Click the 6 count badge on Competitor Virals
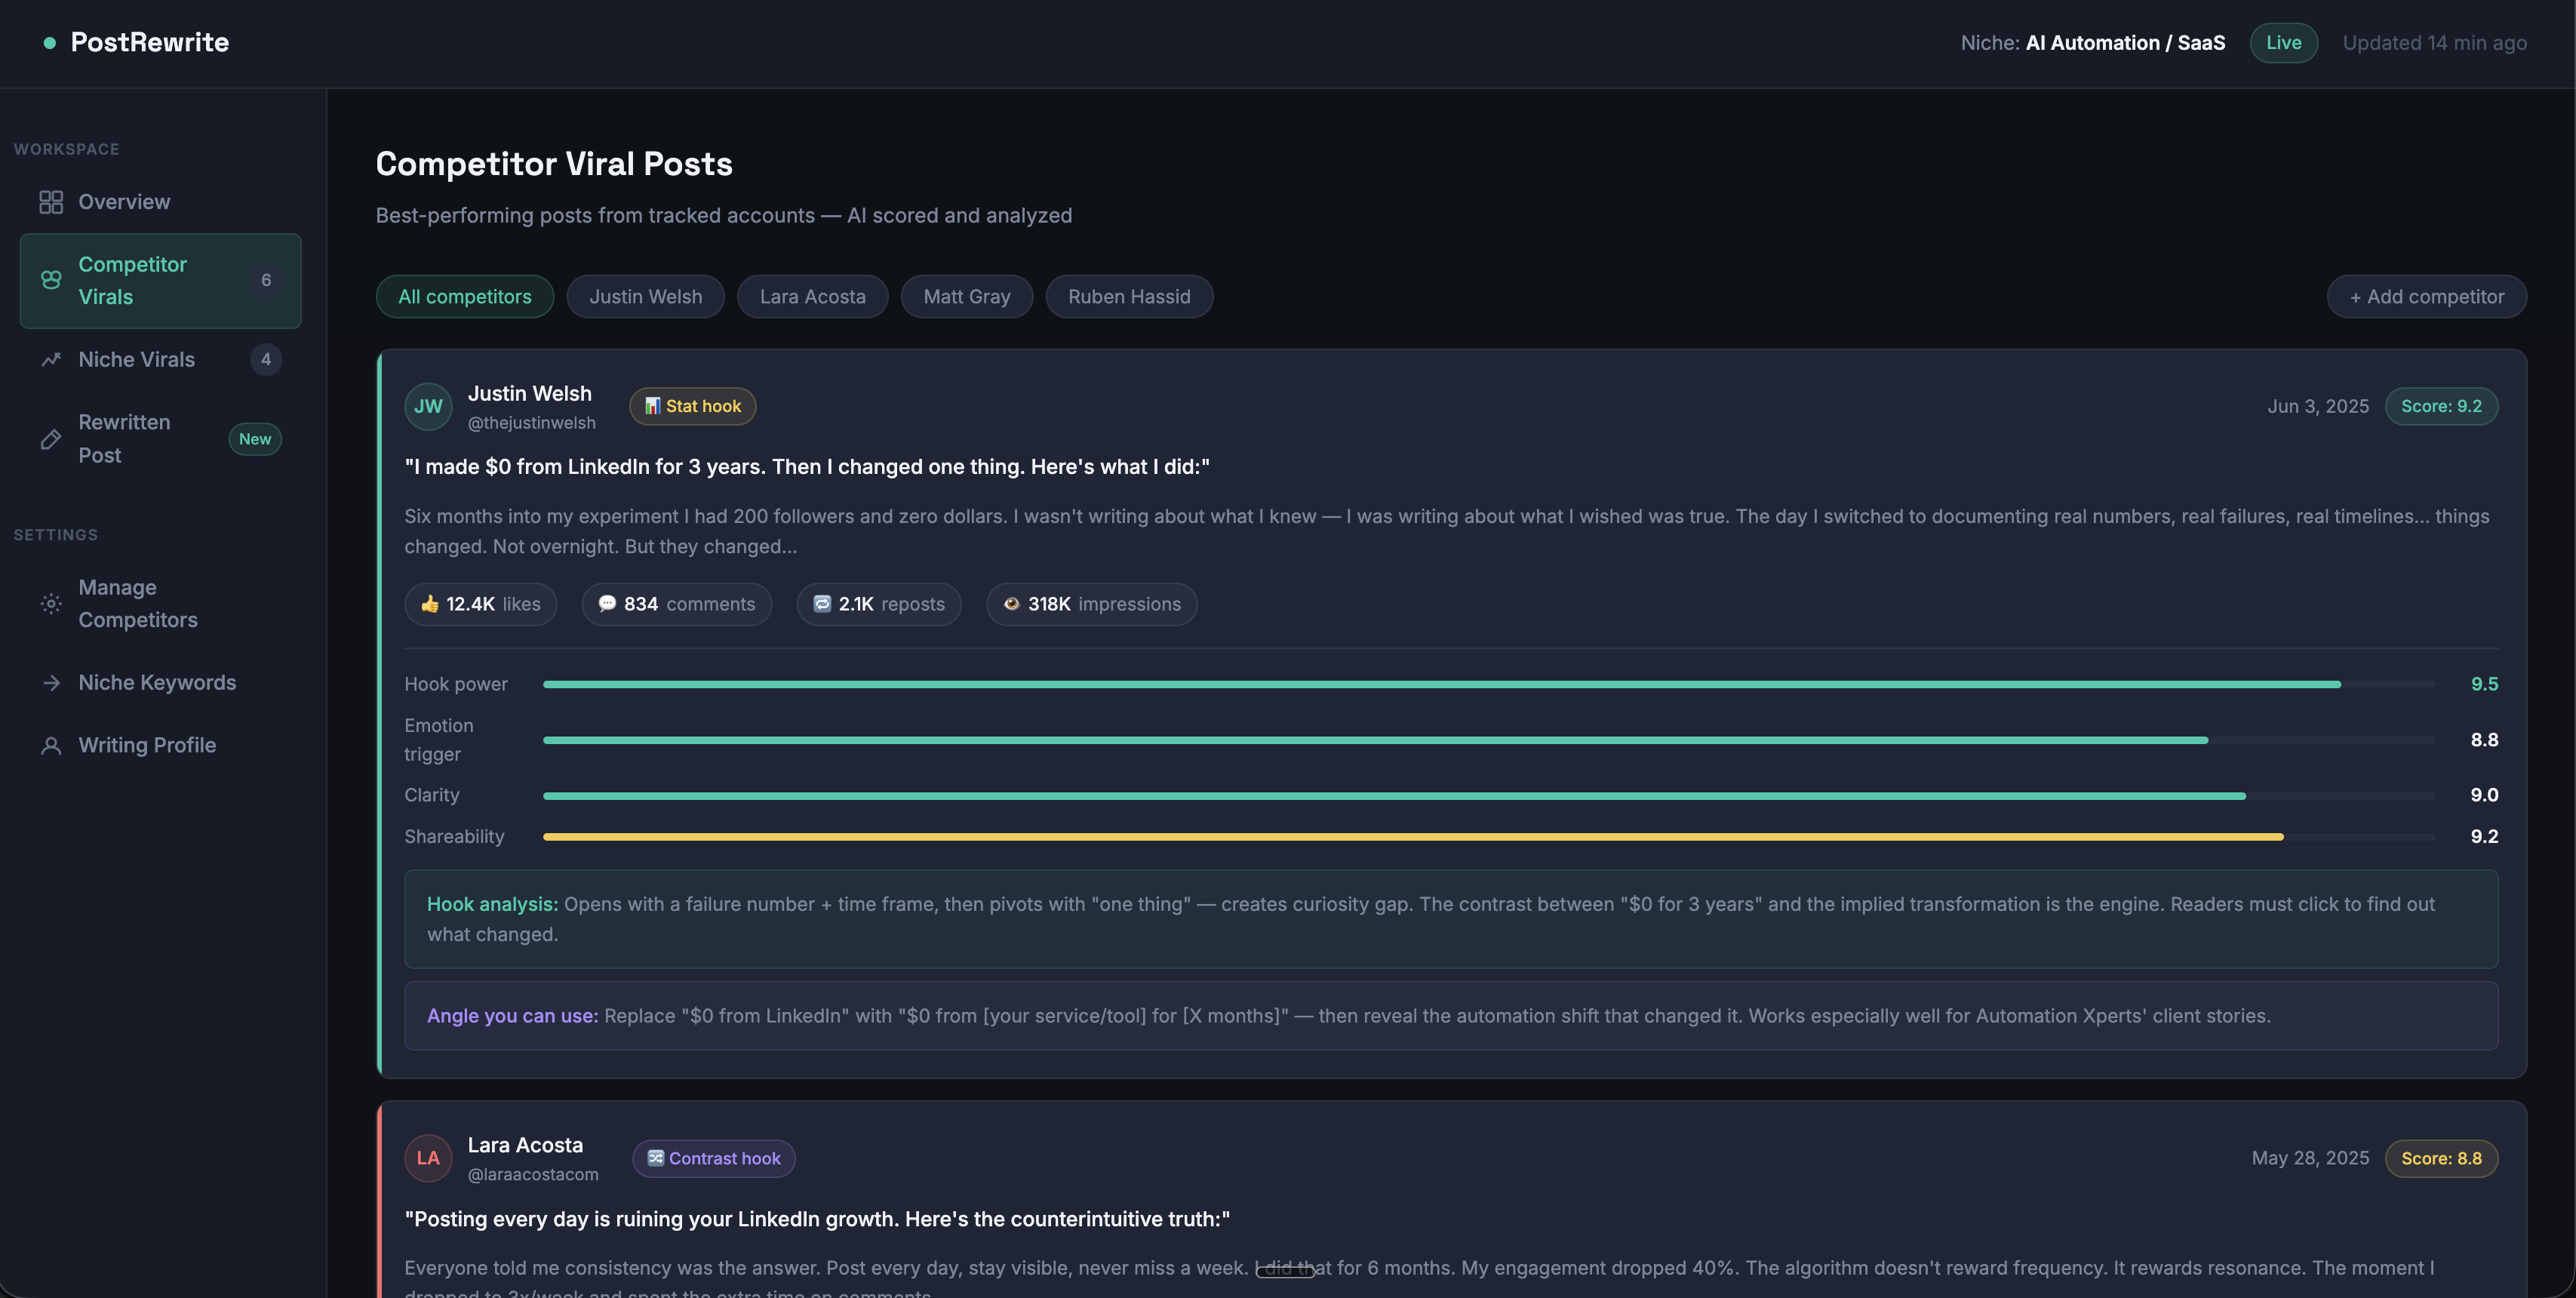Screen dimensions: 2576x1298 [266, 281]
